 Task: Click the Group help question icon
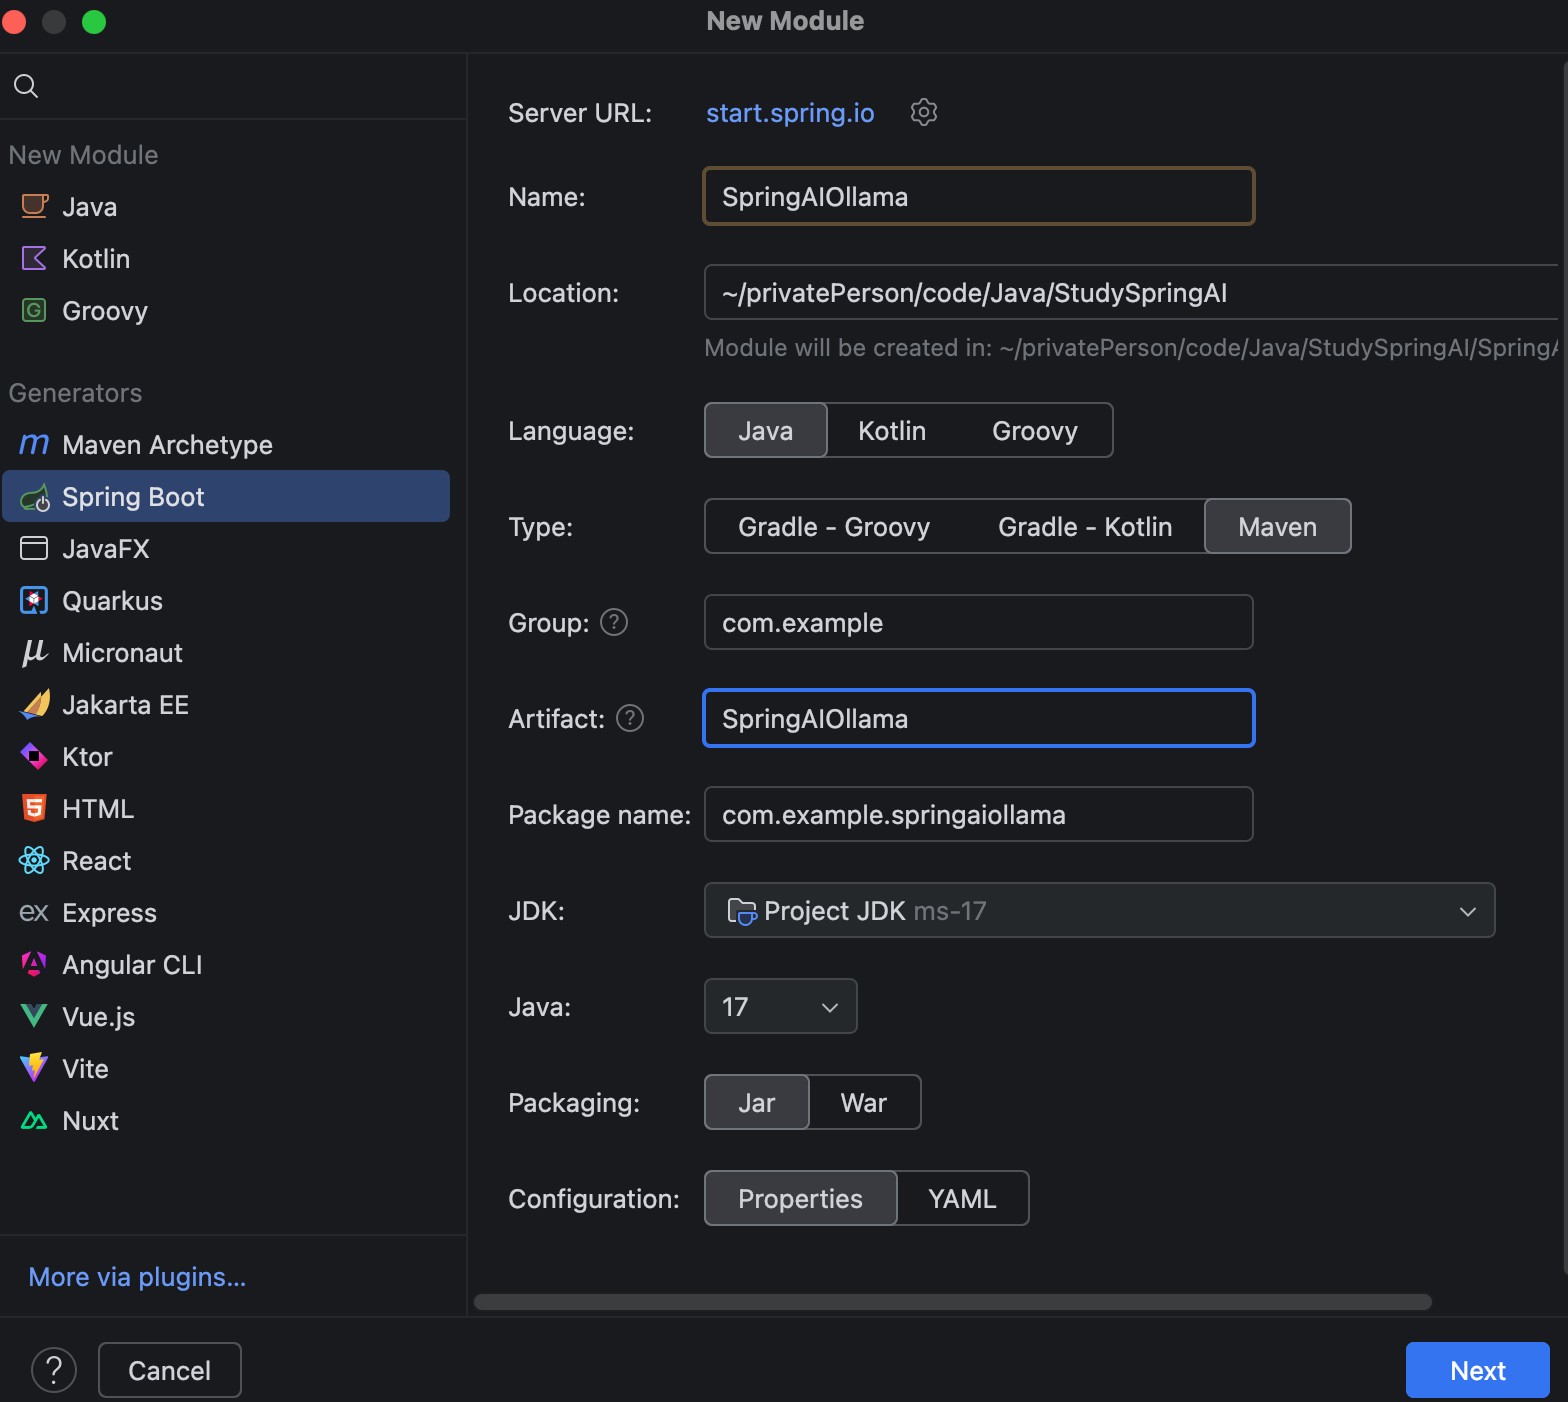(614, 622)
